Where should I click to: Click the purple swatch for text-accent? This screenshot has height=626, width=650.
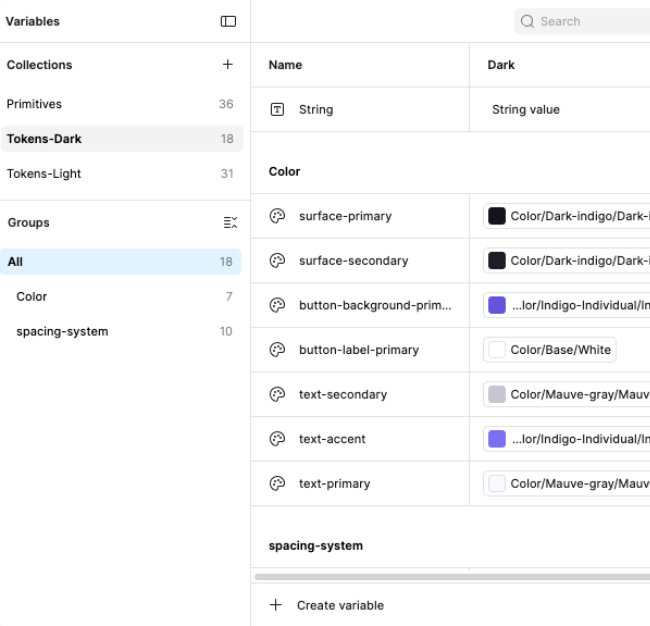tap(497, 439)
